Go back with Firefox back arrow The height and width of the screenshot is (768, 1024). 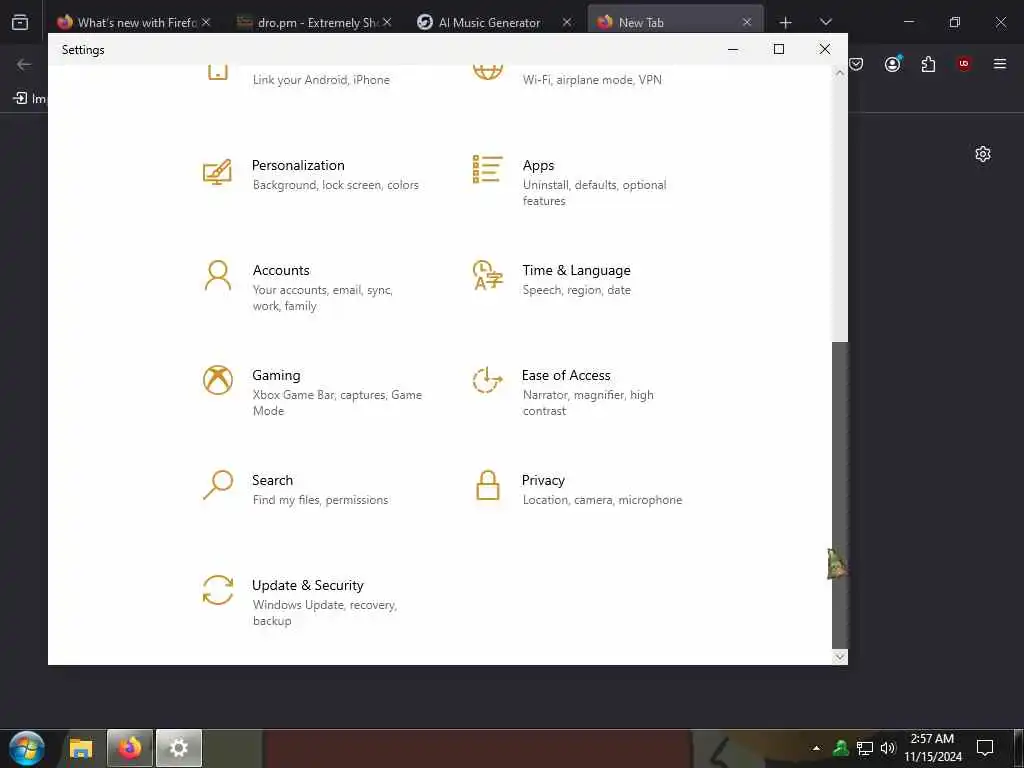[x=24, y=64]
